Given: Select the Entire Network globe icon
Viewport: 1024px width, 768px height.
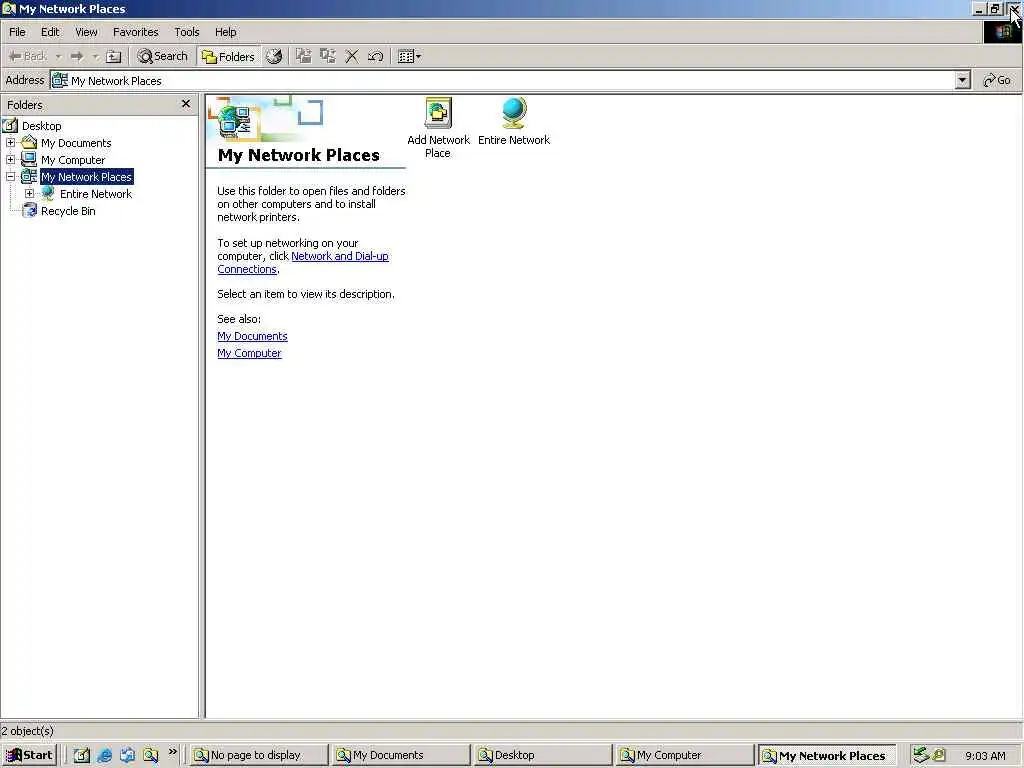Looking at the screenshot, I should (515, 114).
